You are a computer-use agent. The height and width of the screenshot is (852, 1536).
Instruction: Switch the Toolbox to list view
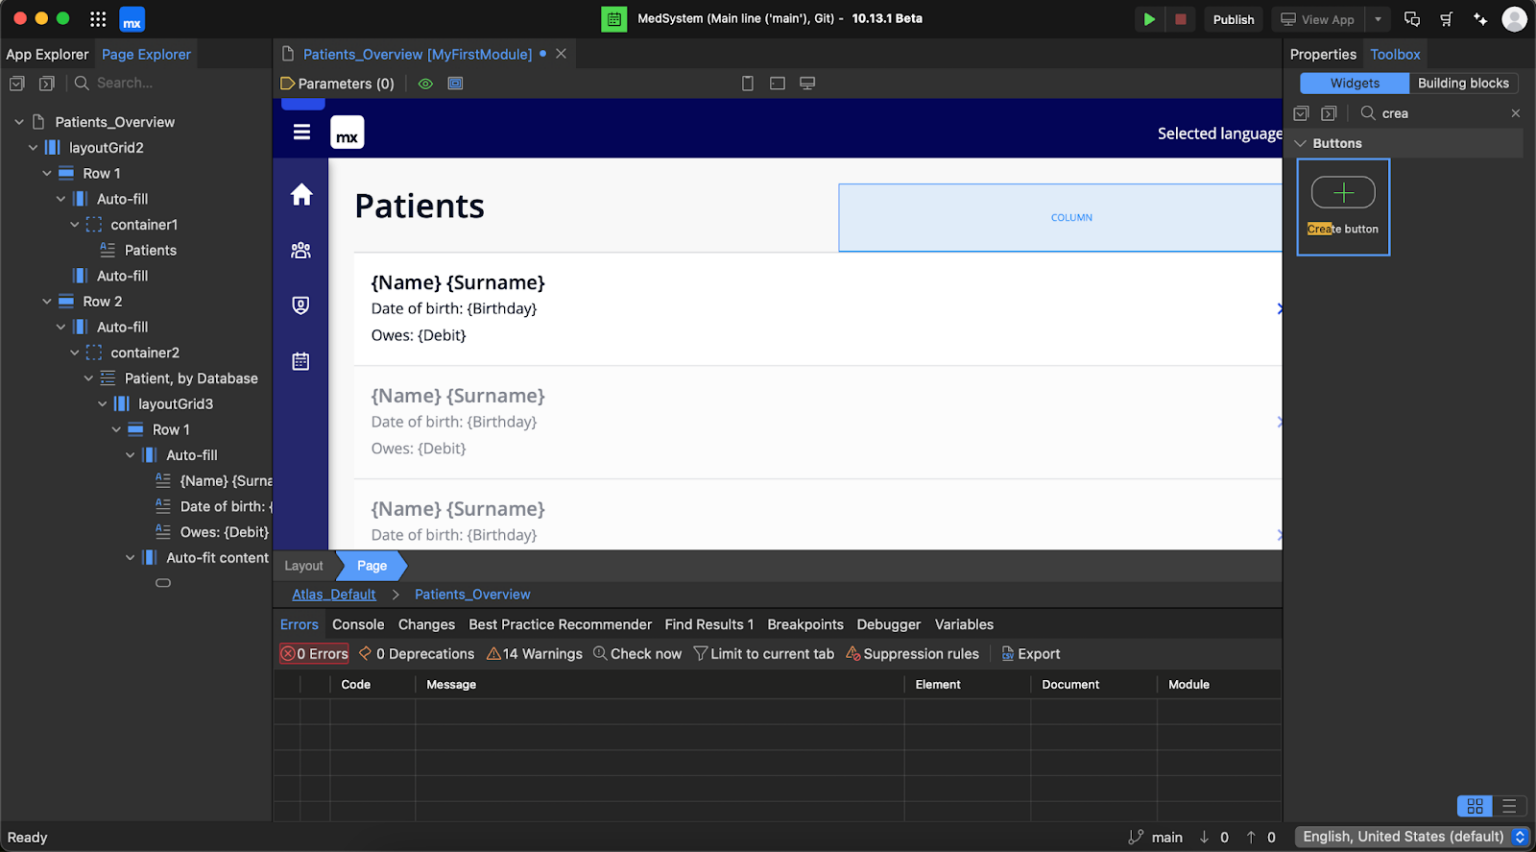(x=1510, y=805)
